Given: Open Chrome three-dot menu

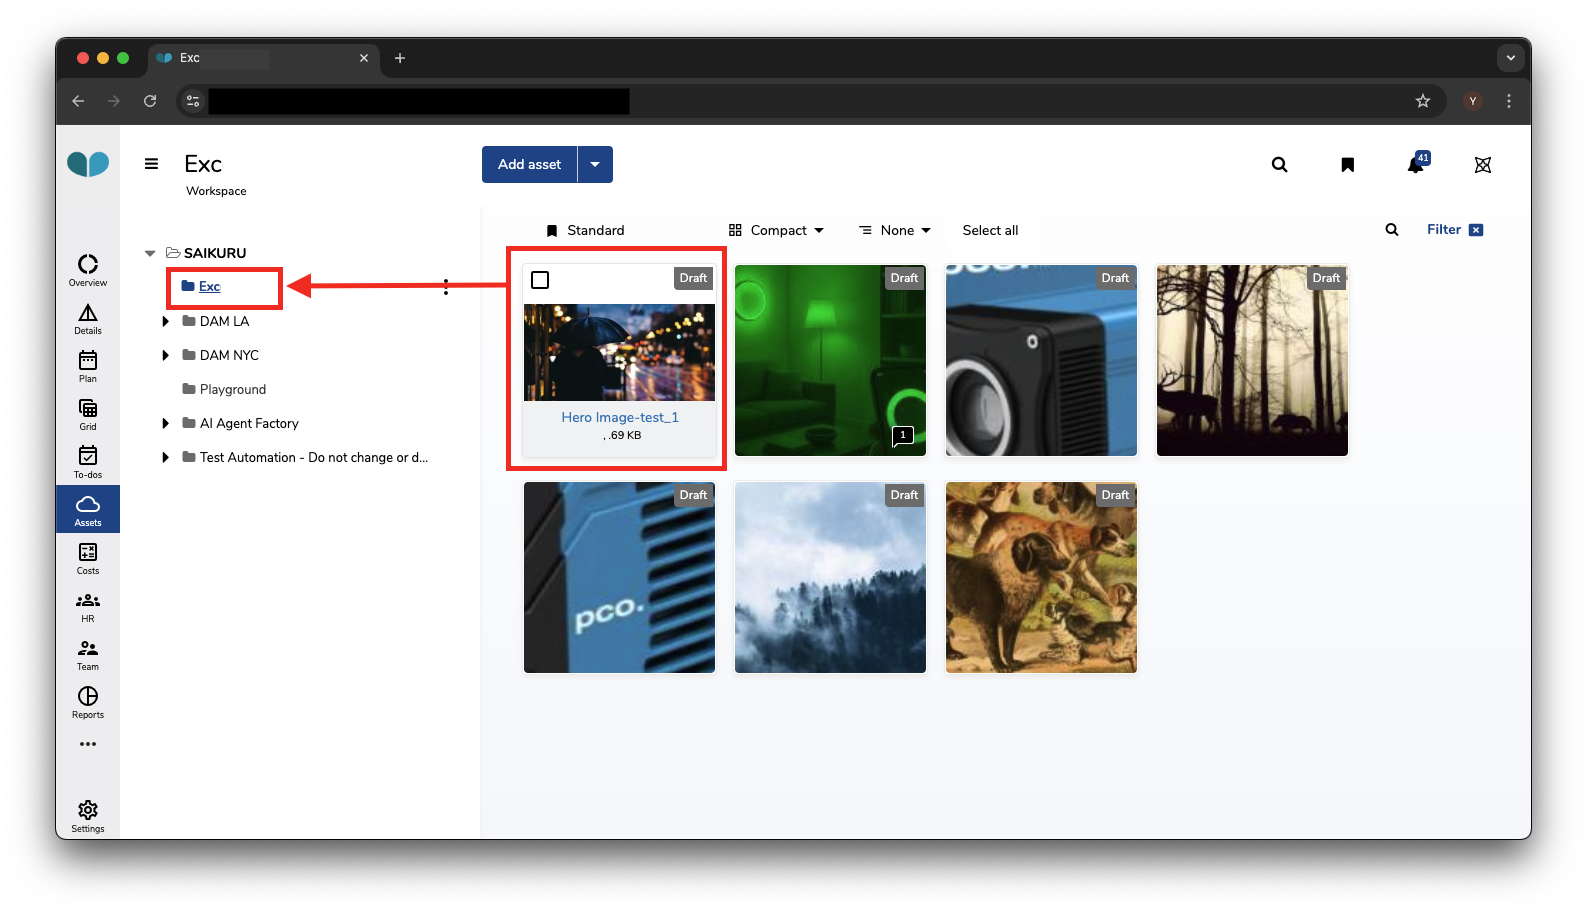Looking at the screenshot, I should pyautogui.click(x=1509, y=101).
